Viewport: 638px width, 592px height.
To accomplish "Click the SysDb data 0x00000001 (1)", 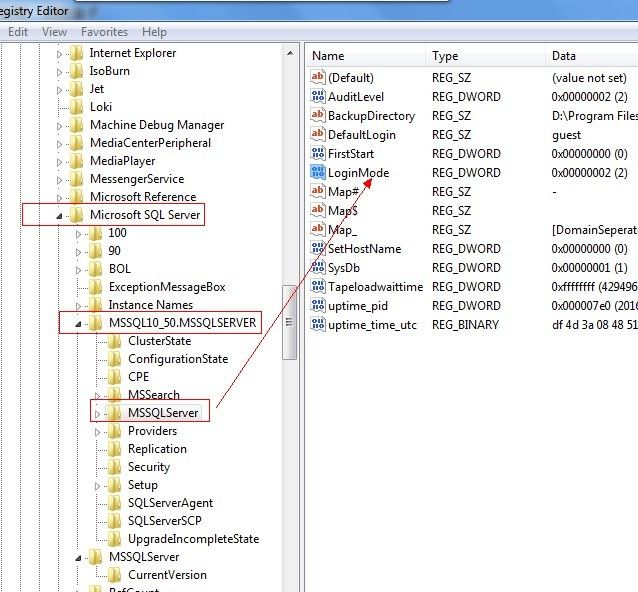I will pyautogui.click(x=590, y=268).
